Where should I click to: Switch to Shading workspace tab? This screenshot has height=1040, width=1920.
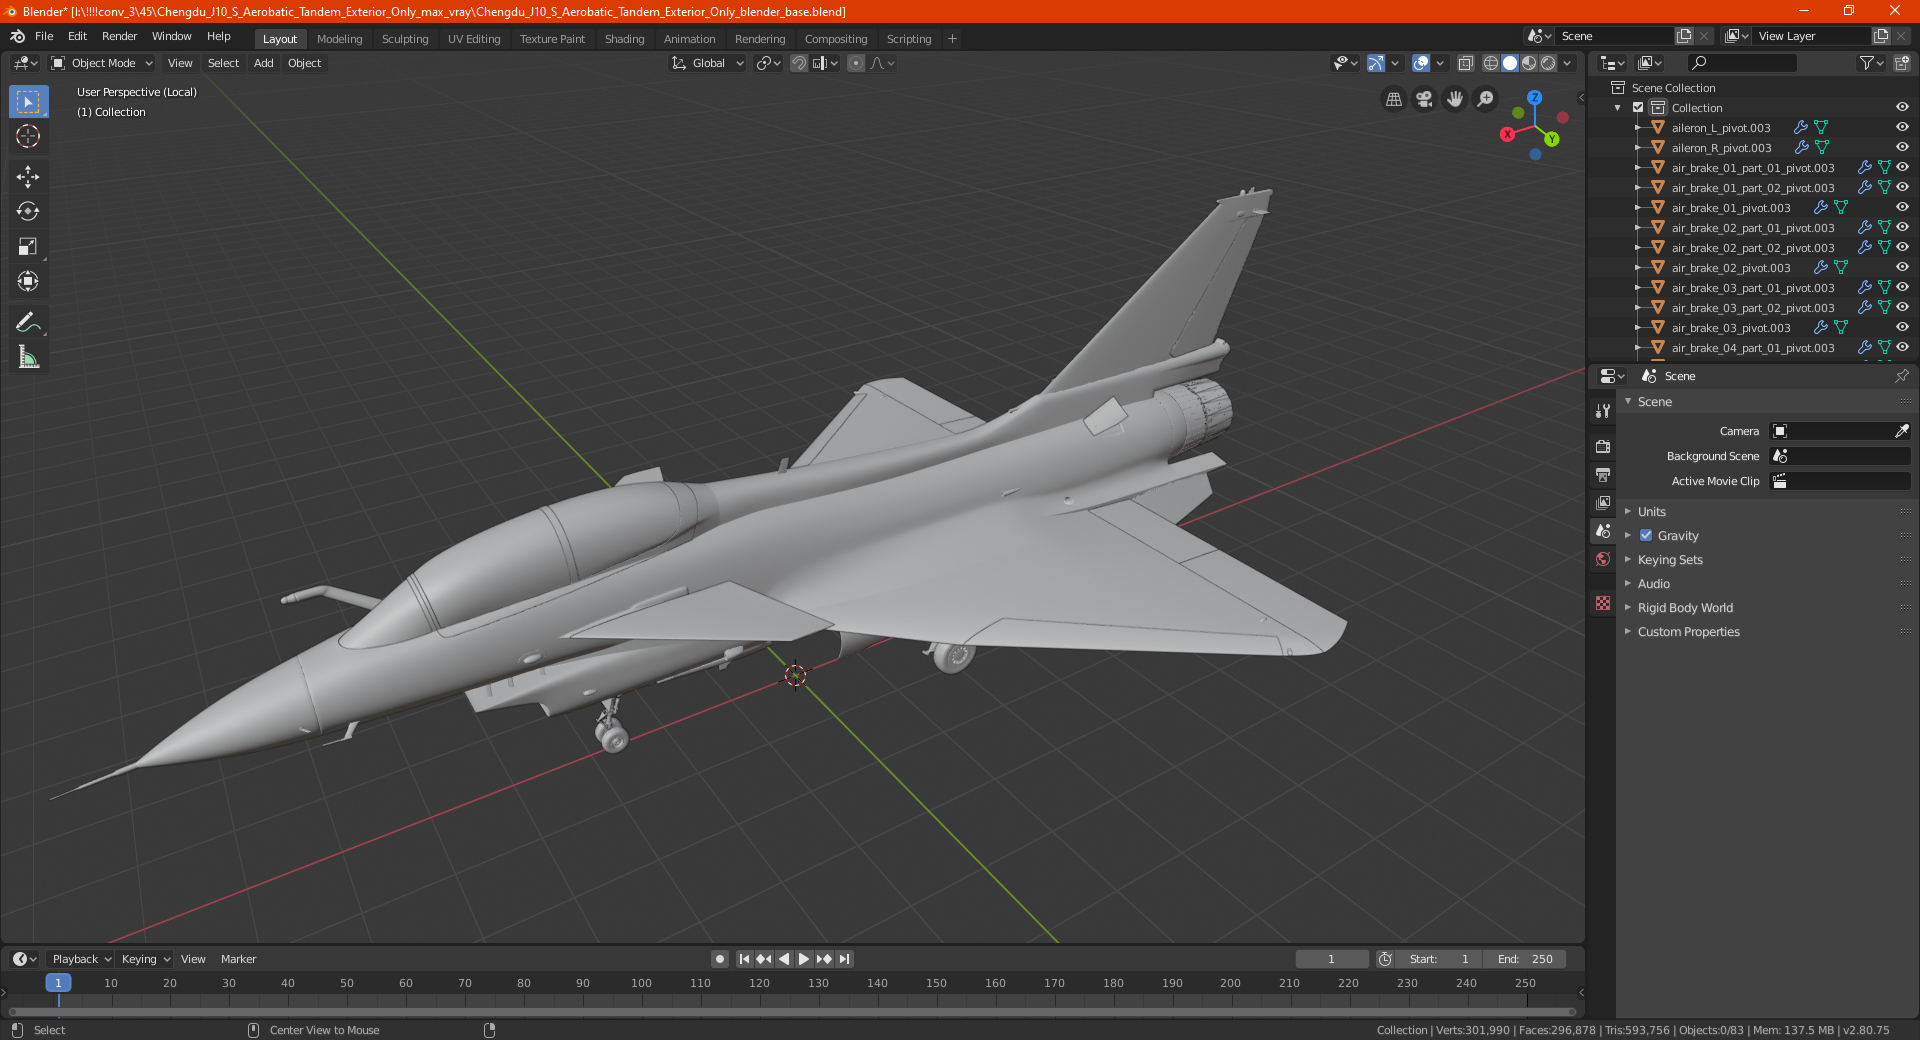tap(624, 39)
